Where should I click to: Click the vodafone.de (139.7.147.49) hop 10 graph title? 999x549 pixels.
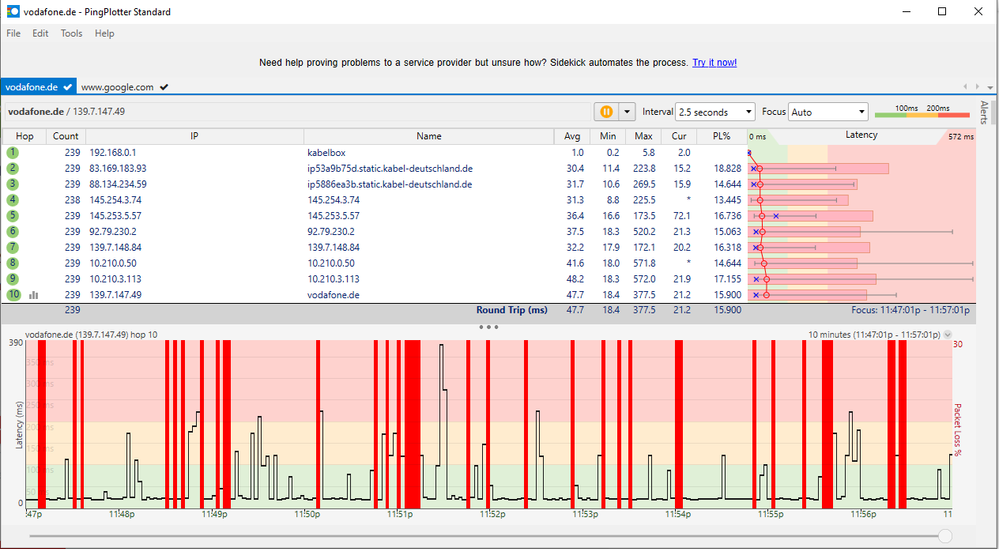pyautogui.click(x=91, y=334)
